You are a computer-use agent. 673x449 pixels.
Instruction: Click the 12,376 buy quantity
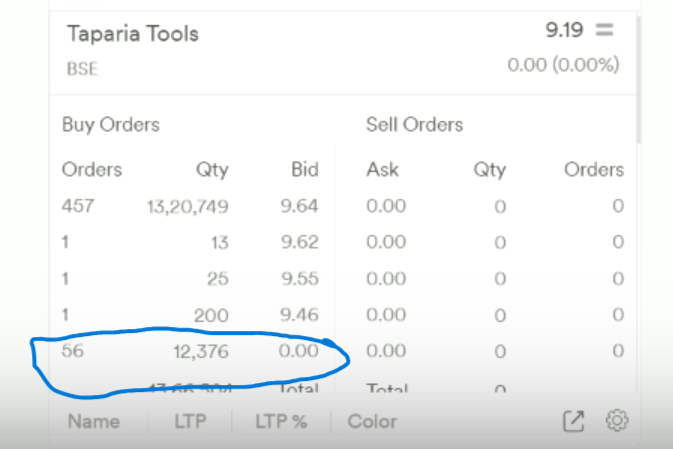tap(201, 352)
